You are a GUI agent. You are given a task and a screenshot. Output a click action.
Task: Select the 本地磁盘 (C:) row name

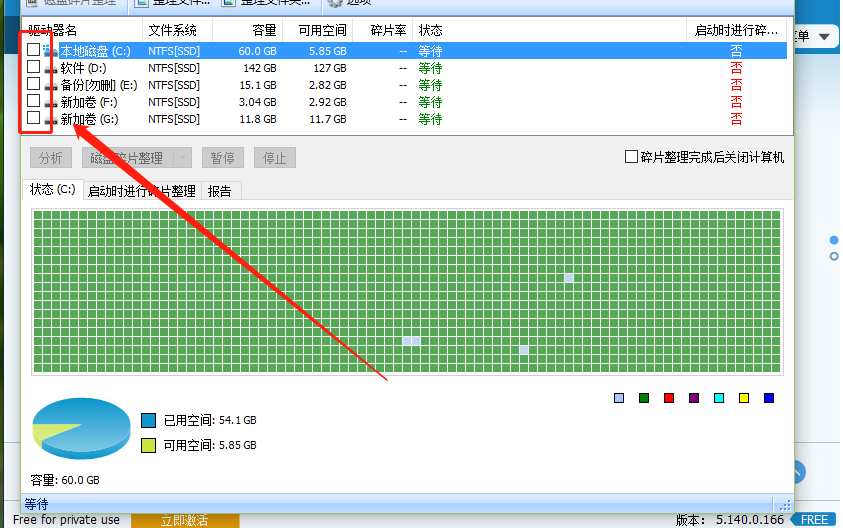point(95,51)
